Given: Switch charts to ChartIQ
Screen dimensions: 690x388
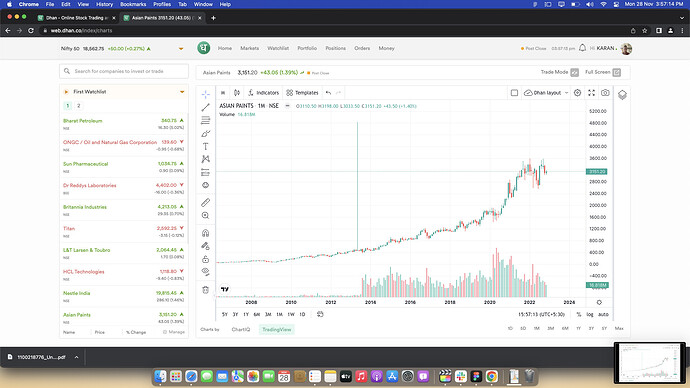Looking at the screenshot, I should (241, 329).
